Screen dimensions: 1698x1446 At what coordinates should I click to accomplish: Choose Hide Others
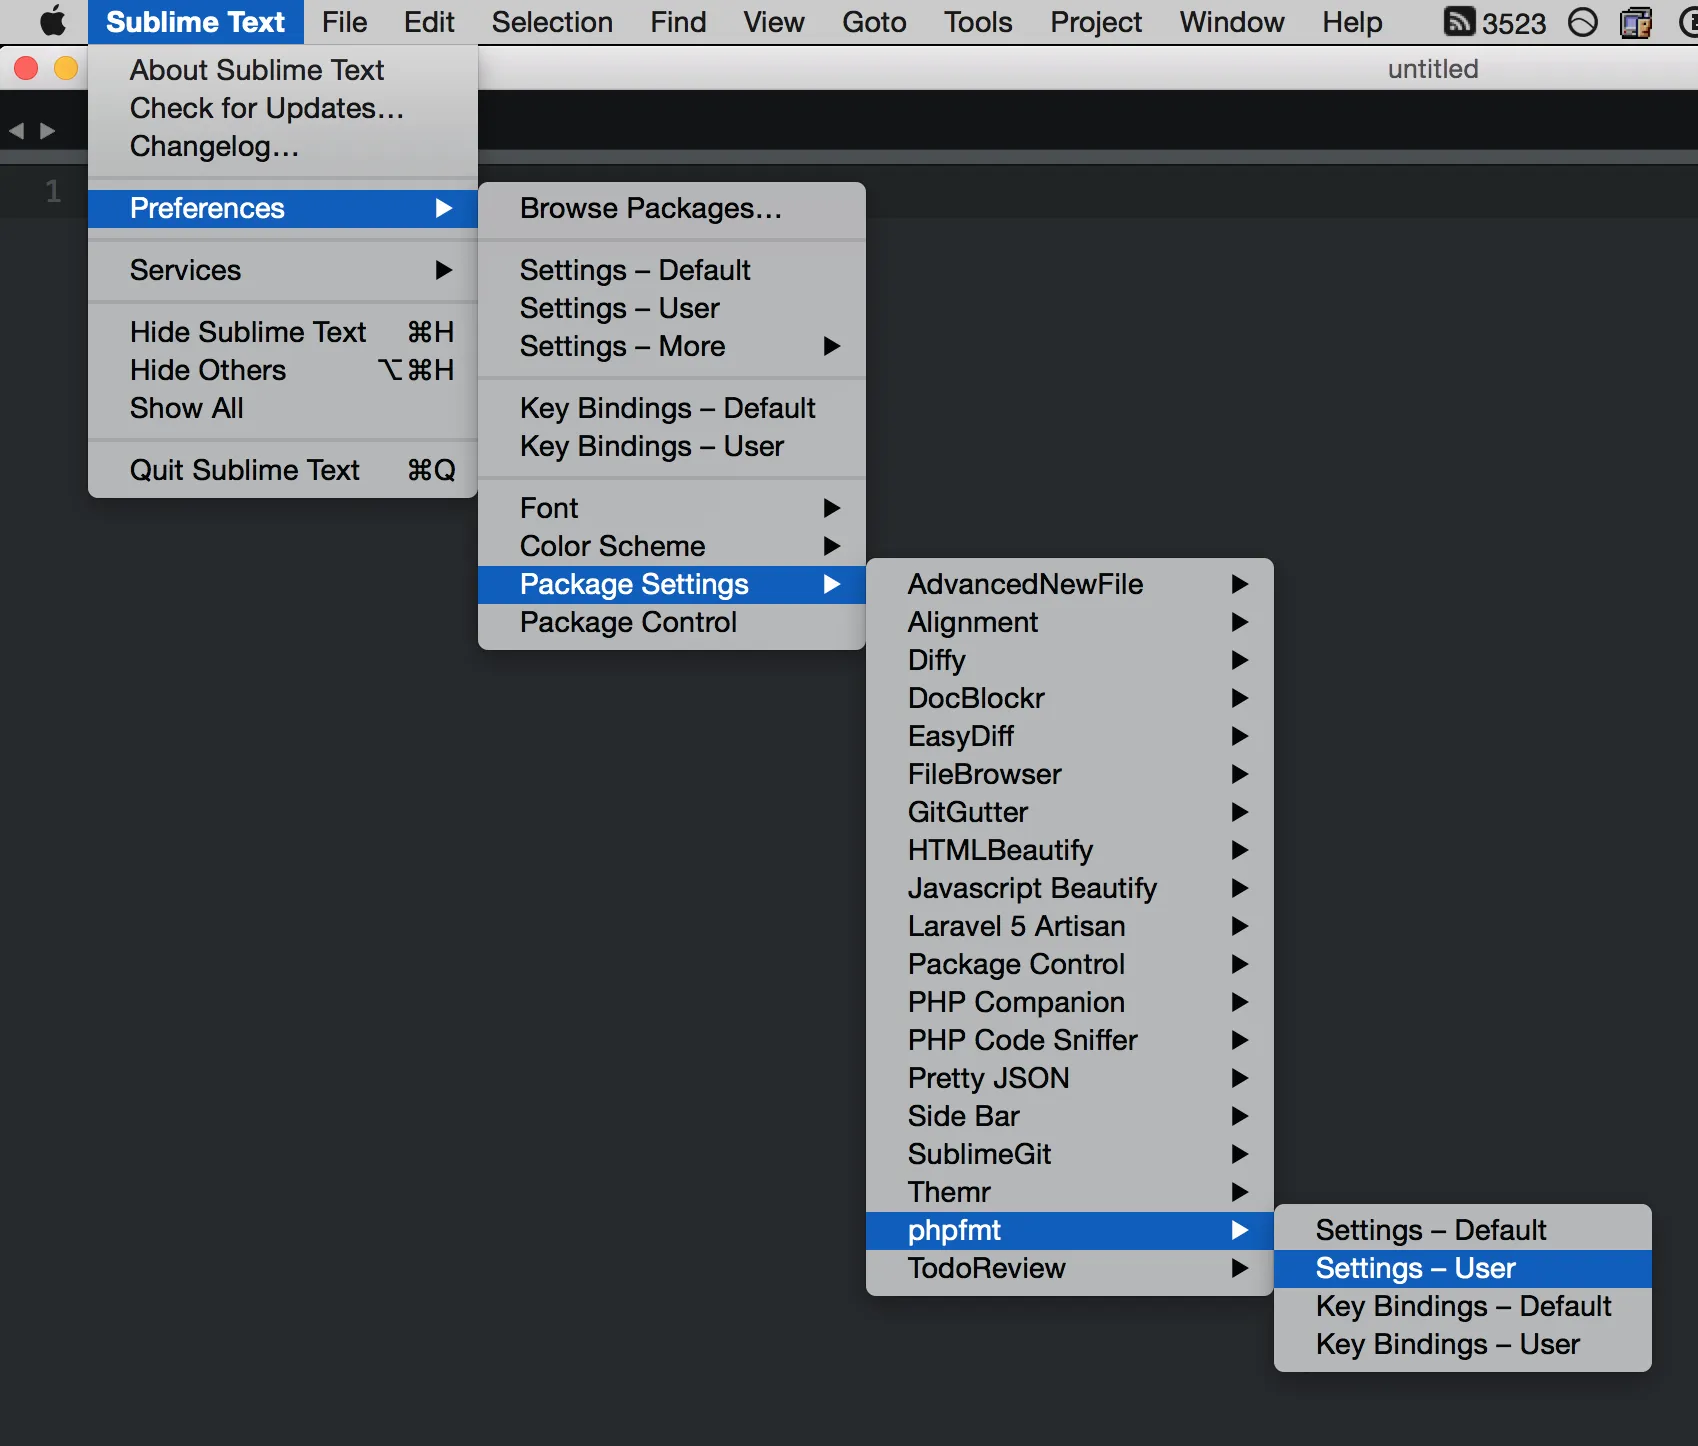[x=283, y=370]
